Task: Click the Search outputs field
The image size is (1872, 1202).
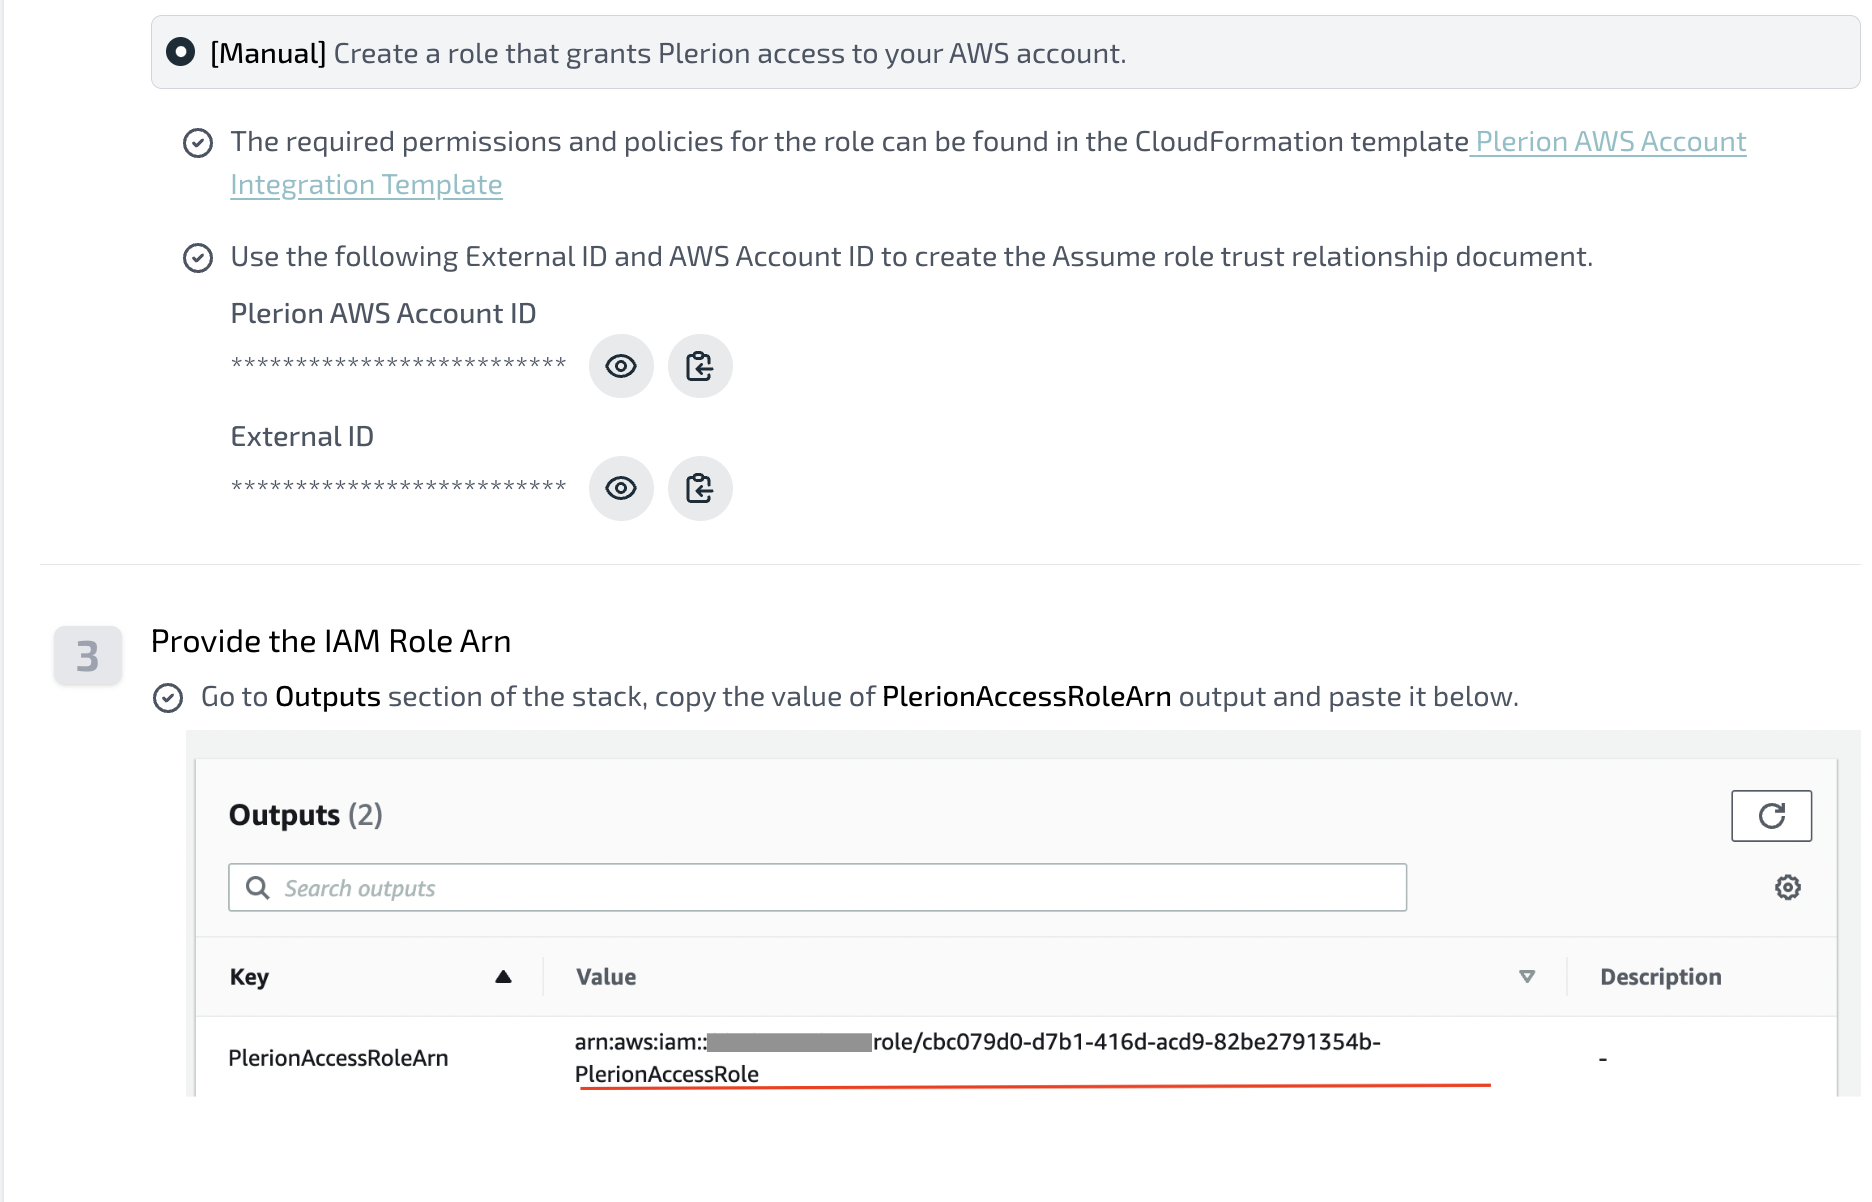Action: coord(817,887)
